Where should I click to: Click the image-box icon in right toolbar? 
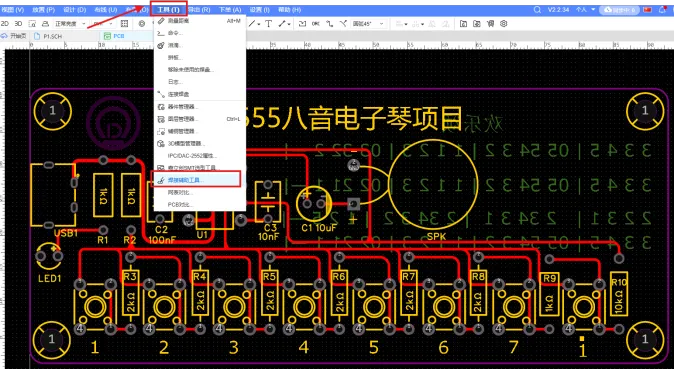tap(477, 24)
